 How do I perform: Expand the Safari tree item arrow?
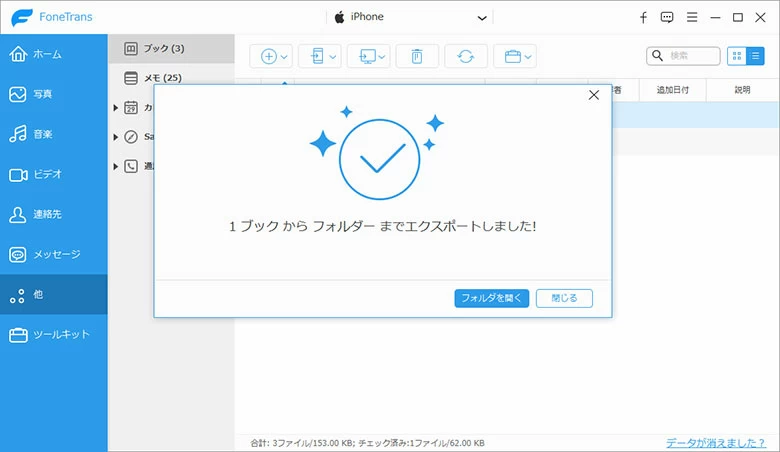tap(116, 136)
